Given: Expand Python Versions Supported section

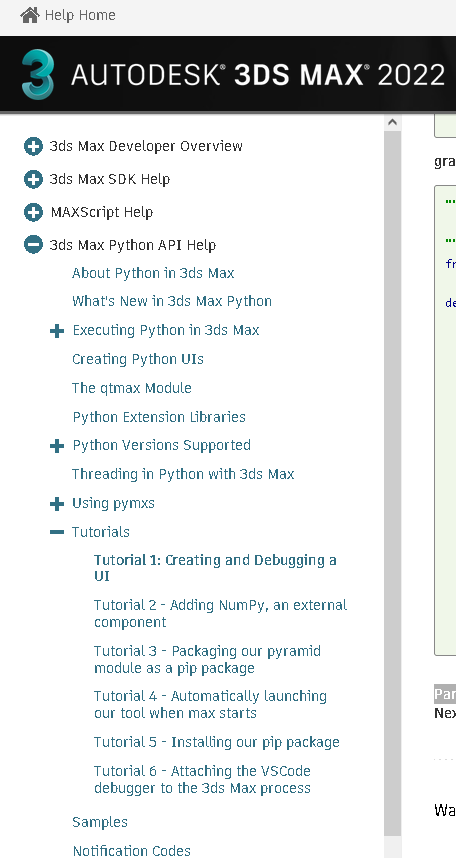Looking at the screenshot, I should (57, 446).
